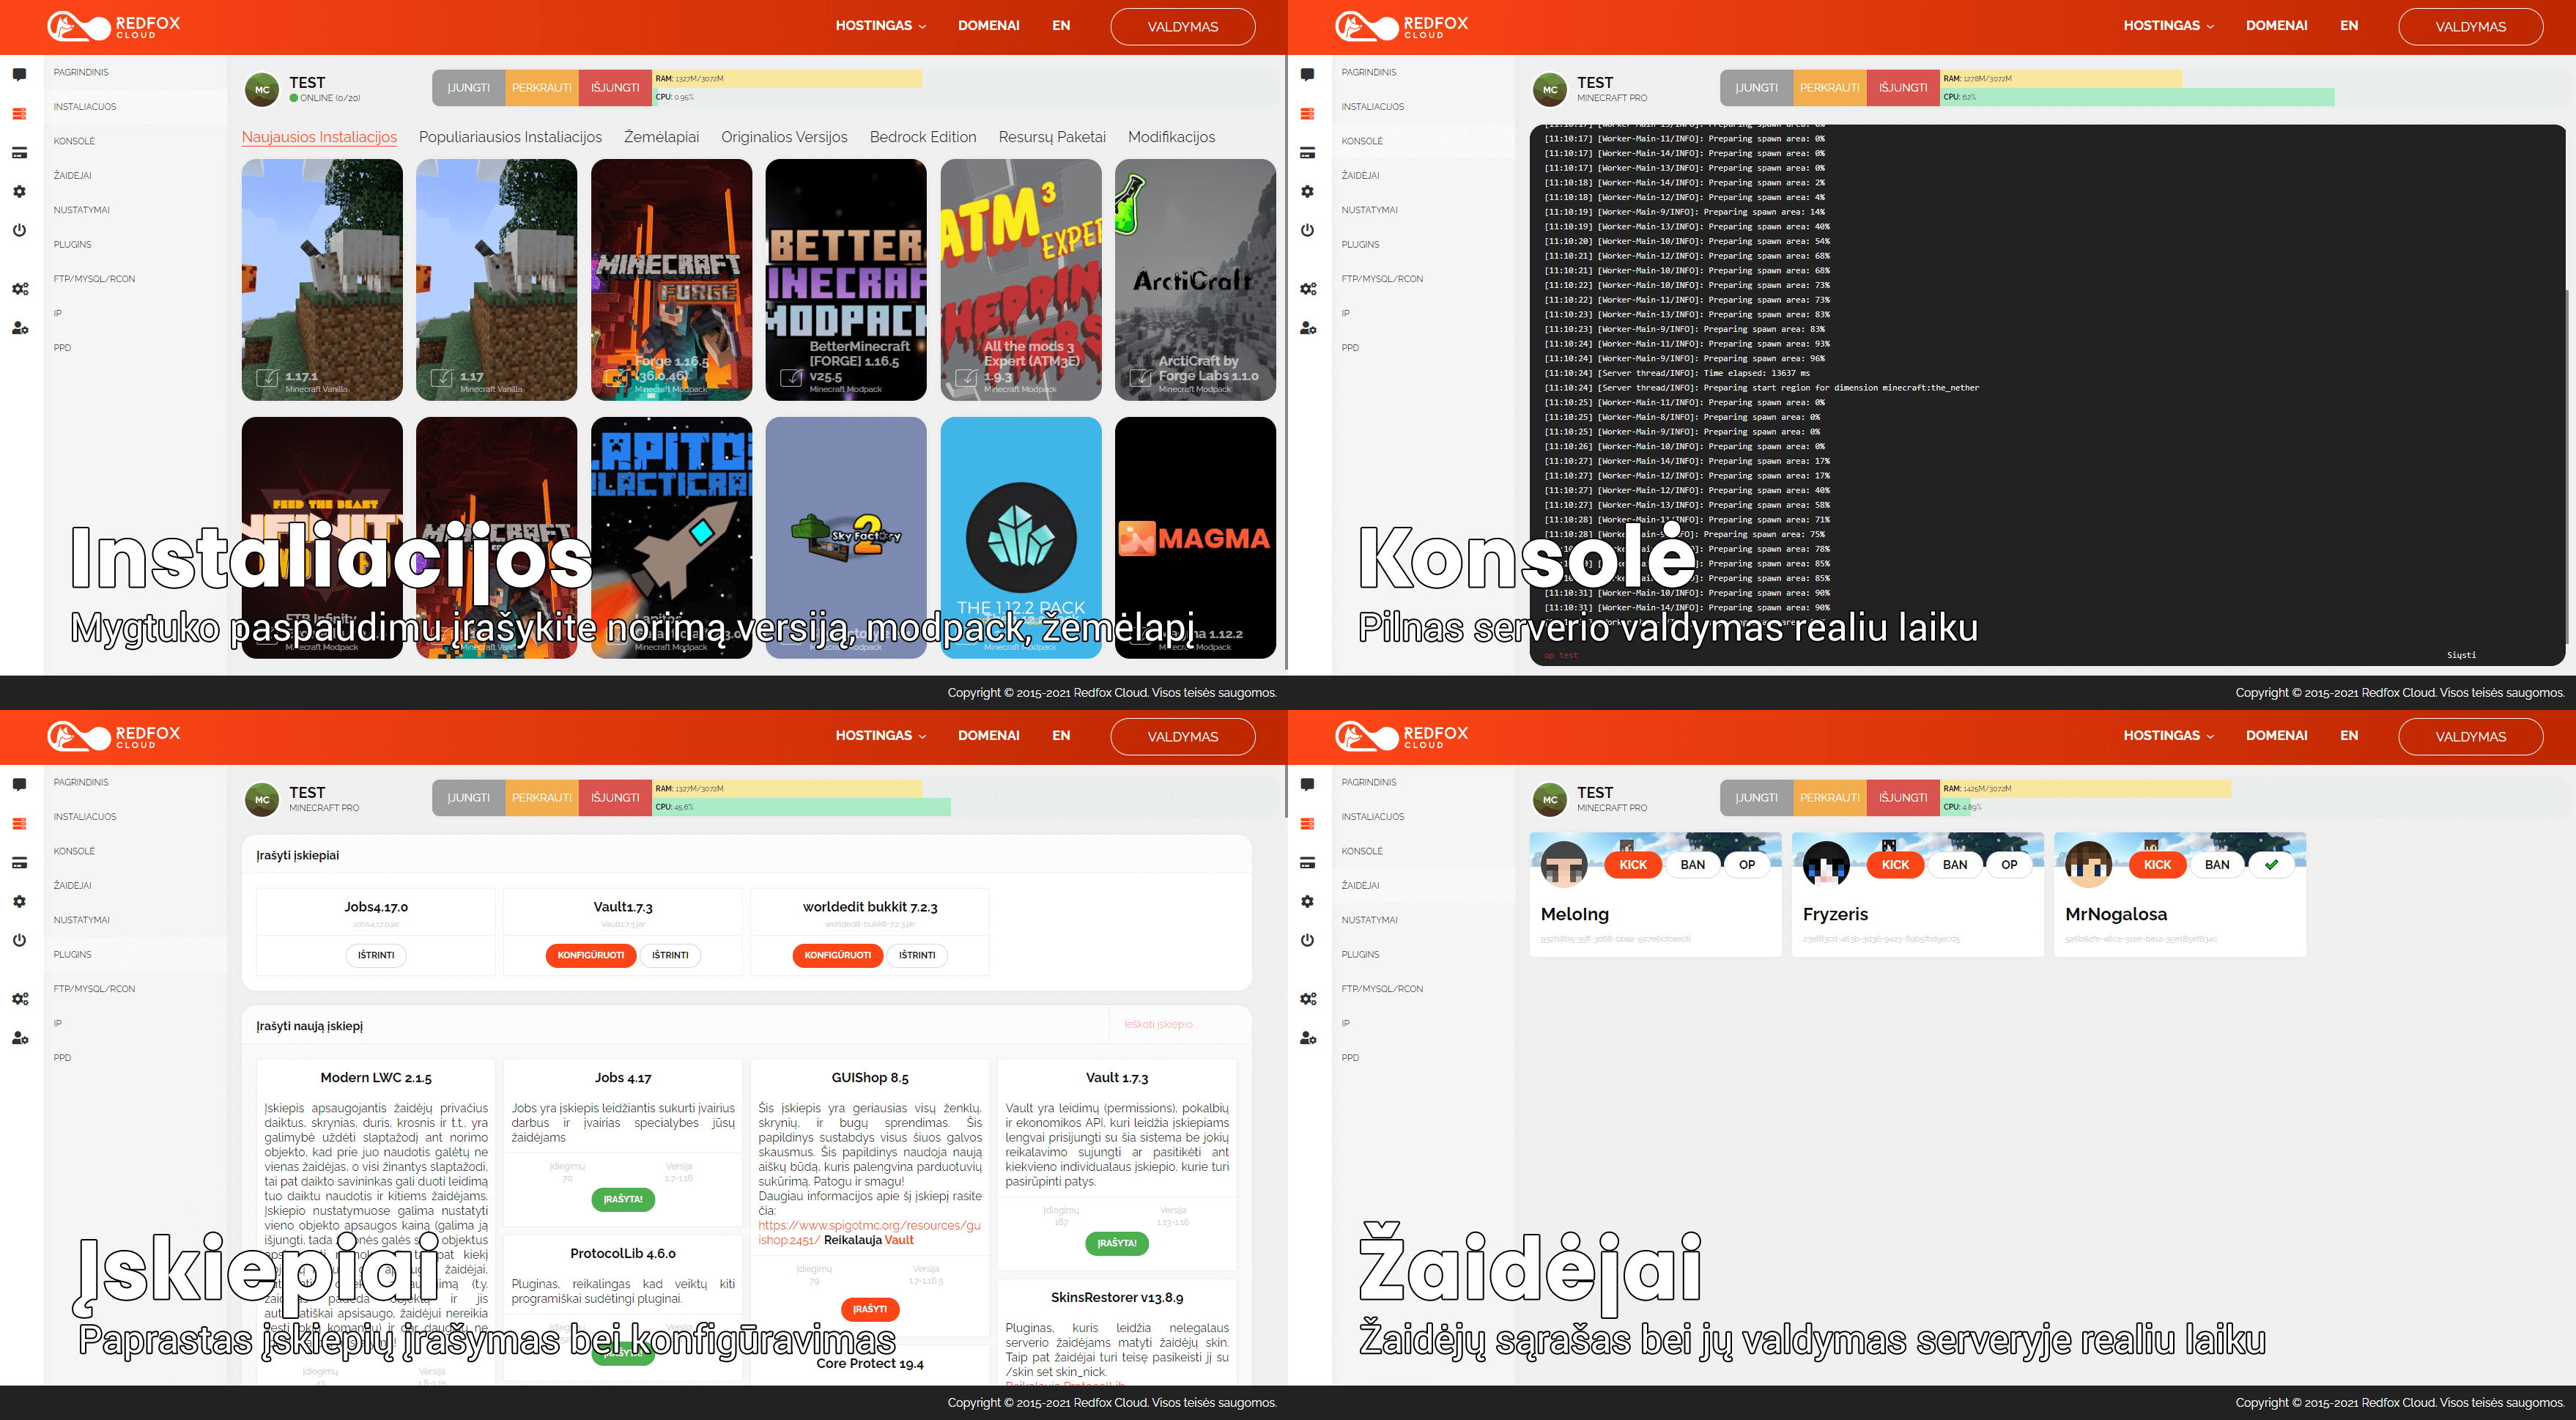2576x1420 pixels.
Task: Expand HOSTINGAS dropdown in Įskiepiai panel
Action: [881, 736]
